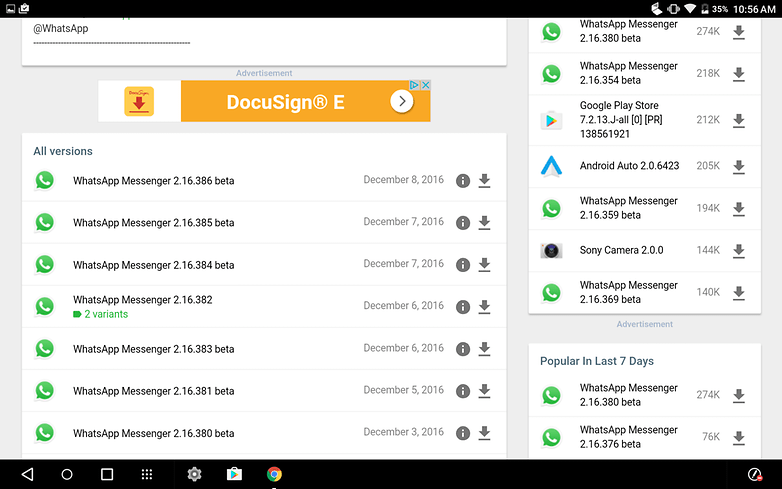782x489 pixels.
Task: Tap the recent apps square button
Action: pyautogui.click(x=107, y=474)
